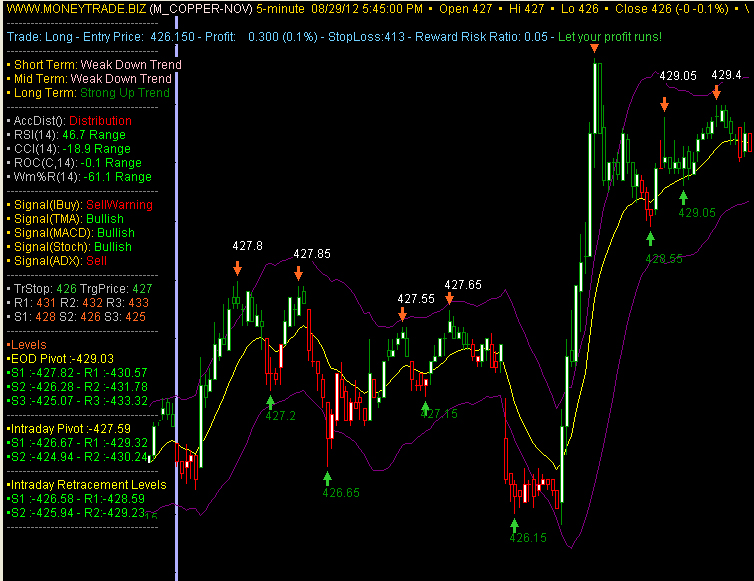Click the orange sell arrow under 427.8
This screenshot has width=754, height=581.
(x=237, y=268)
